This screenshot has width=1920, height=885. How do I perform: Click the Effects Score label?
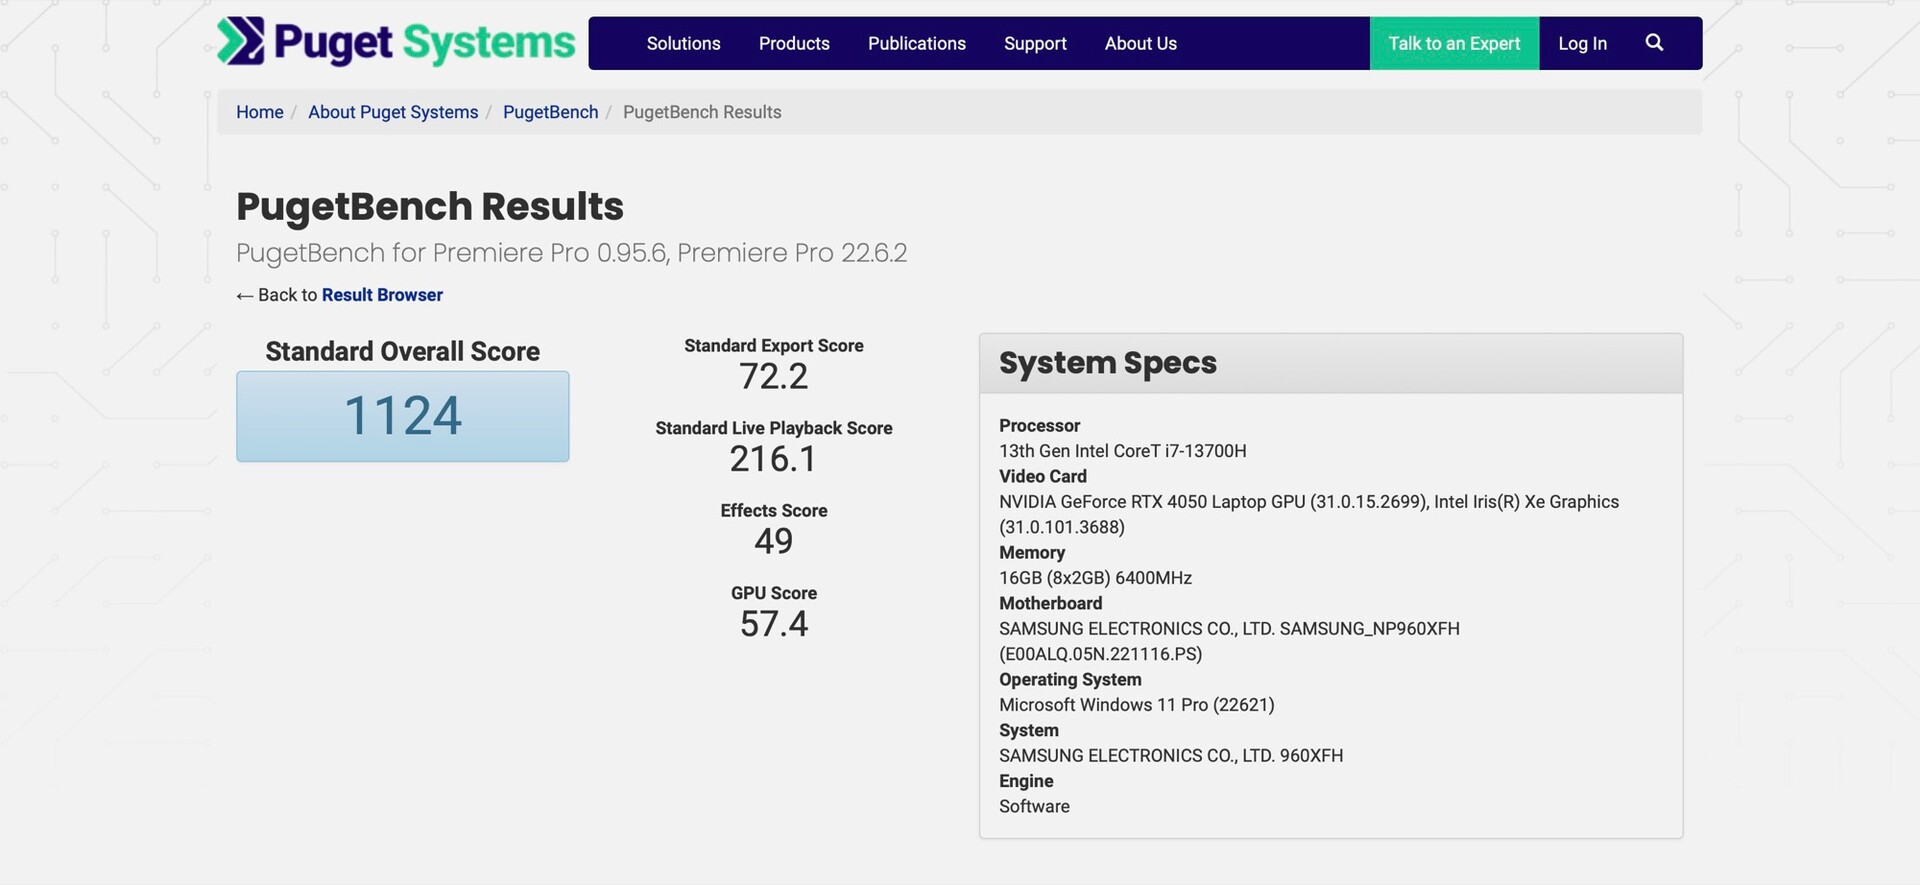pos(774,511)
